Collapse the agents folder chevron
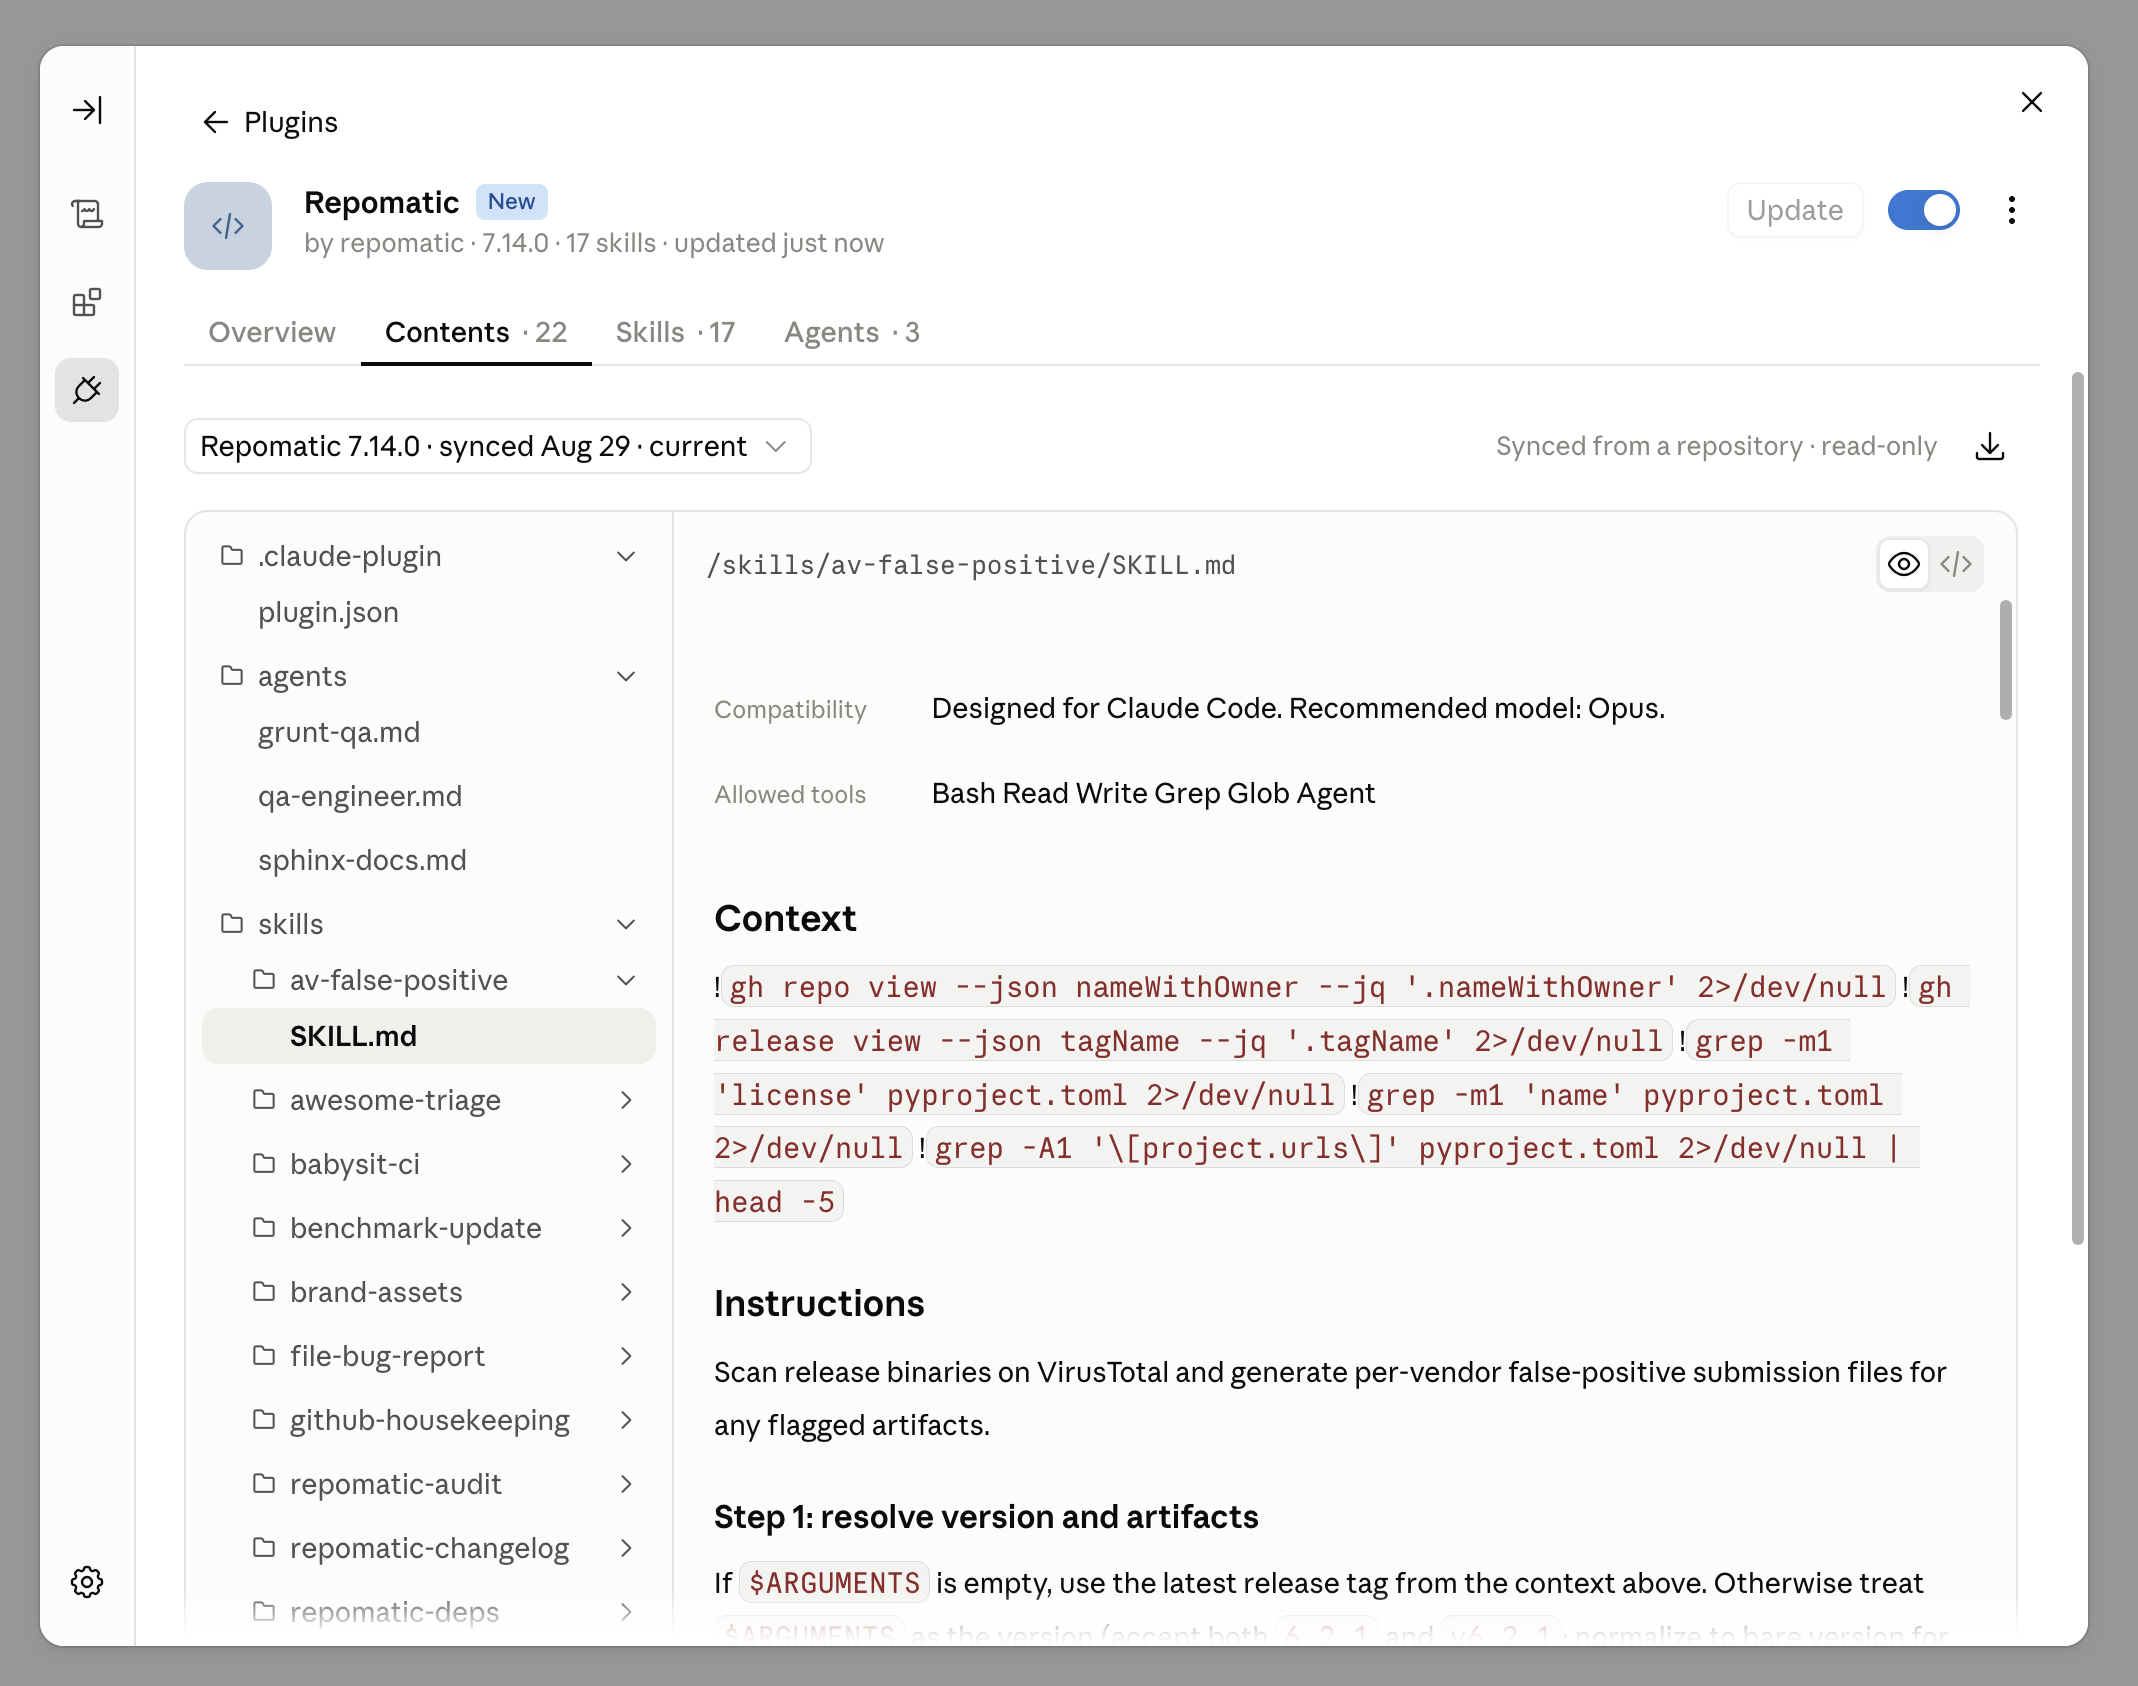This screenshot has width=2138, height=1686. [x=626, y=677]
